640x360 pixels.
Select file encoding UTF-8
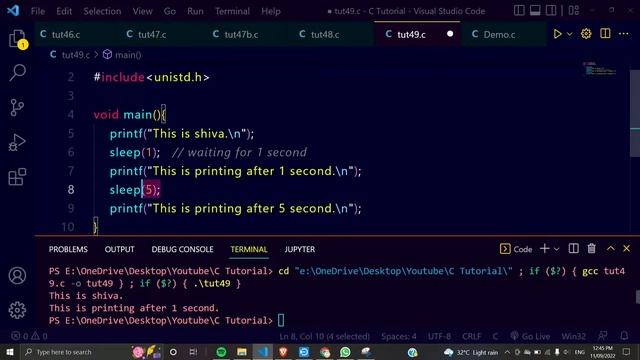(439, 336)
